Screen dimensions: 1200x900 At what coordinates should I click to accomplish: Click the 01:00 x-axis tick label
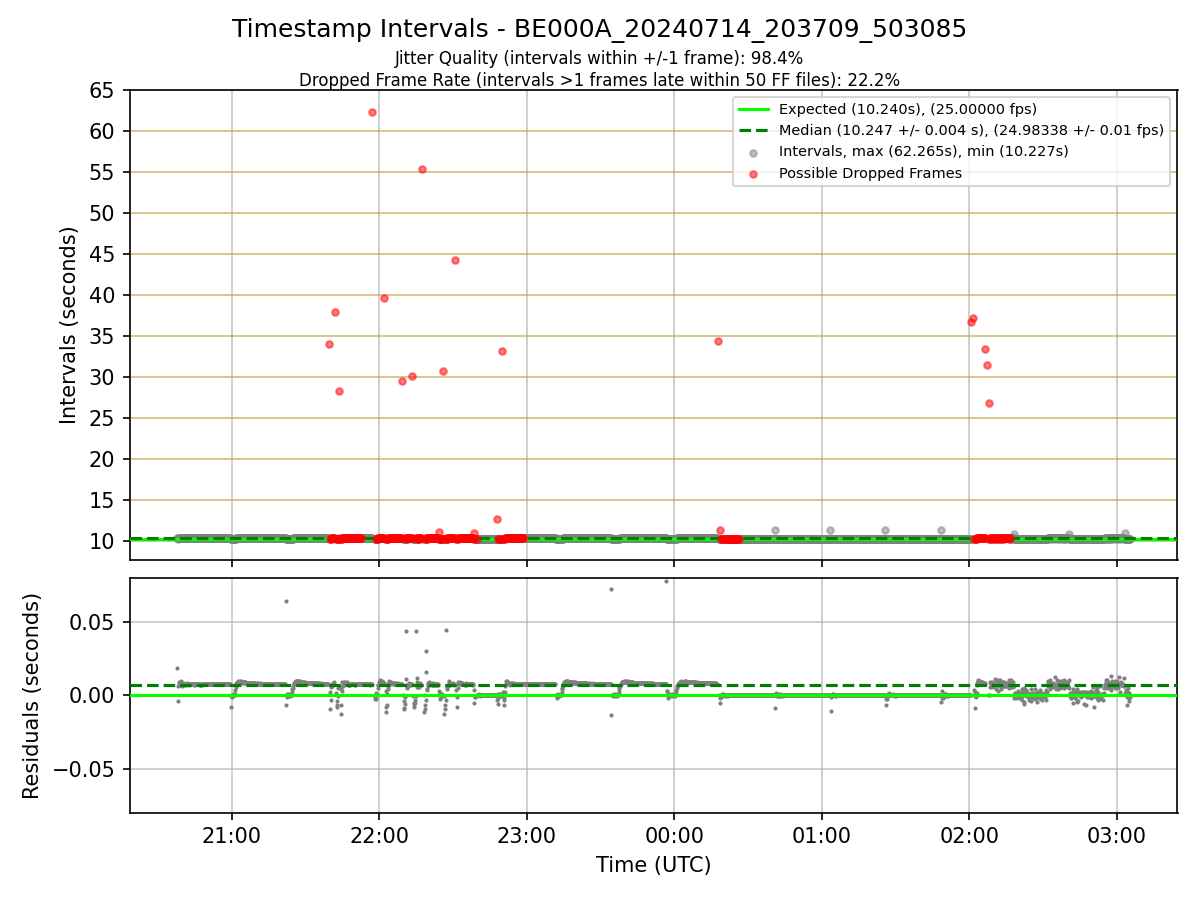pos(822,834)
